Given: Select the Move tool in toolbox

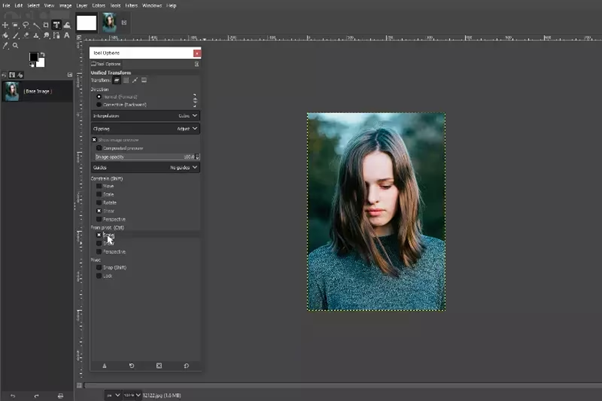Looking at the screenshot, I should [5, 25].
